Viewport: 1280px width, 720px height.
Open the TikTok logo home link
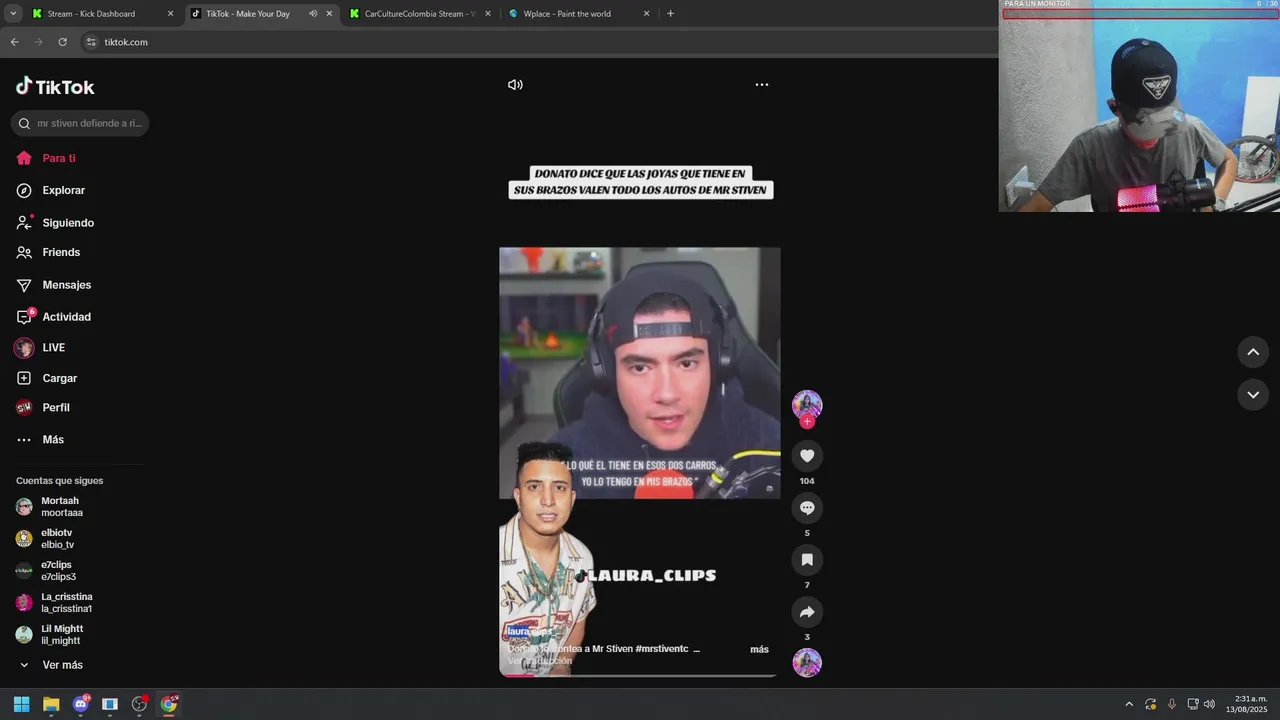pos(55,87)
